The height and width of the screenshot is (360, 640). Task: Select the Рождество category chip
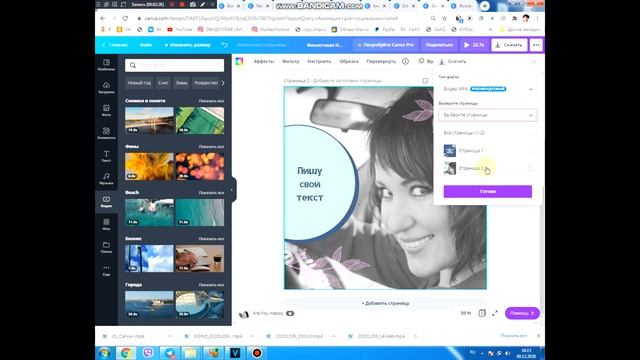coord(206,83)
